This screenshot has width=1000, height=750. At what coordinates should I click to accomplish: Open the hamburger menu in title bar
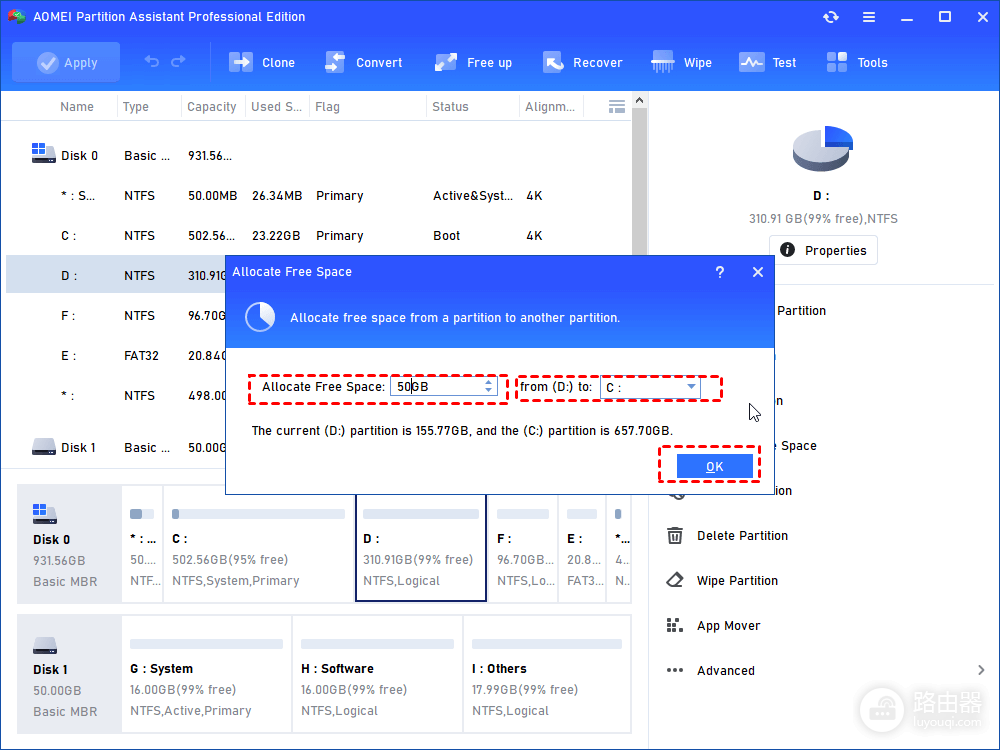point(869,17)
